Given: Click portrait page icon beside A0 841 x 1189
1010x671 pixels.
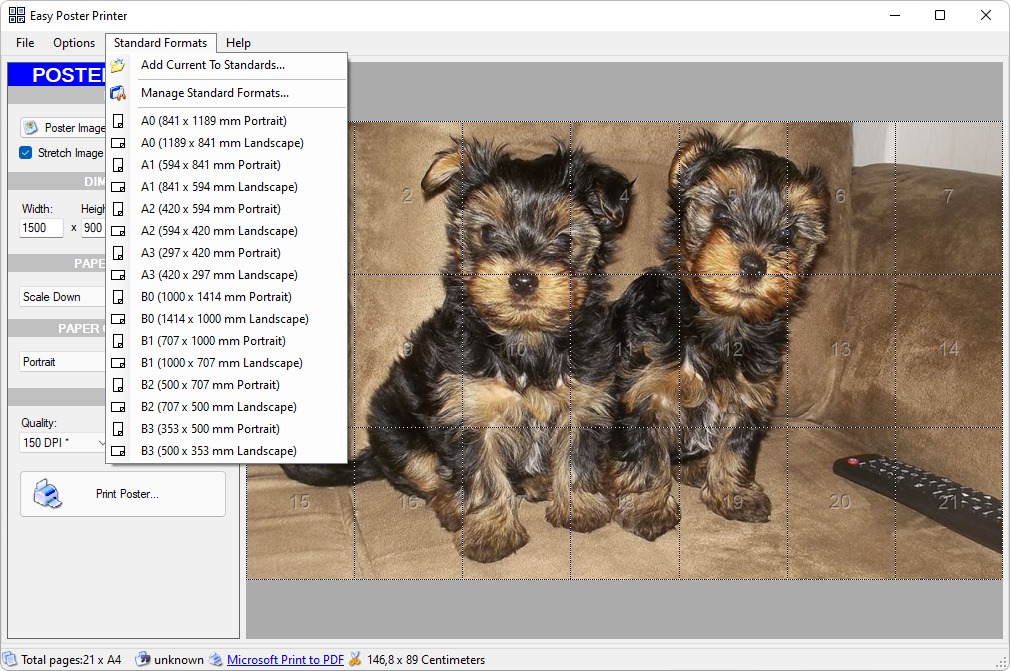Looking at the screenshot, I should click(118, 121).
